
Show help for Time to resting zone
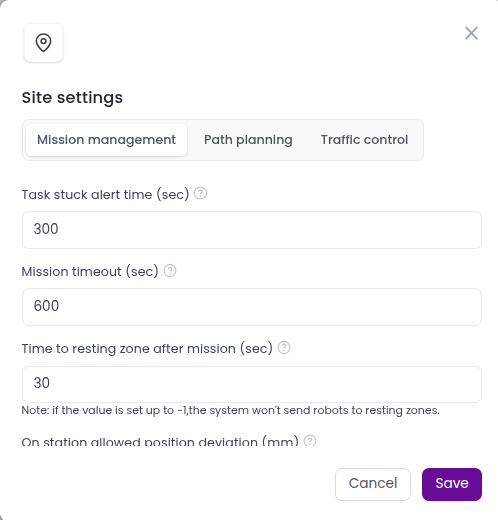pyautogui.click(x=284, y=348)
